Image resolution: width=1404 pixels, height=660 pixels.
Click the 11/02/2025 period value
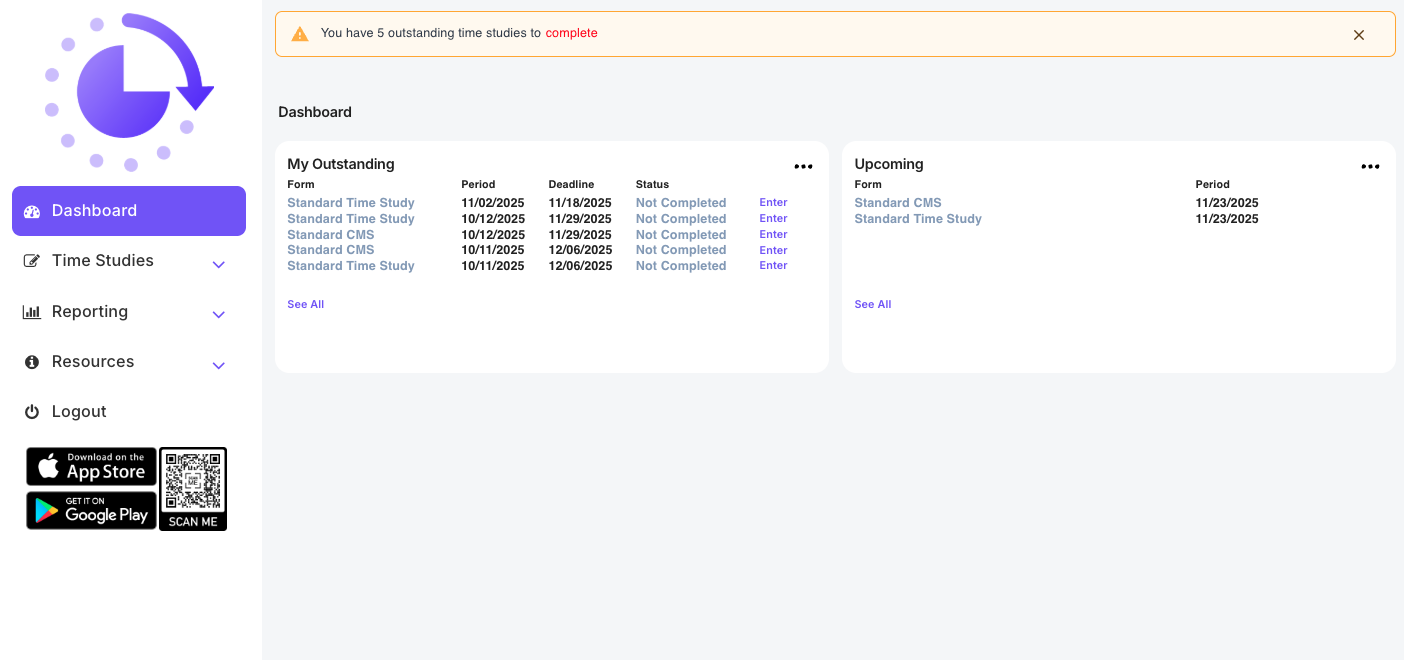tap(493, 203)
